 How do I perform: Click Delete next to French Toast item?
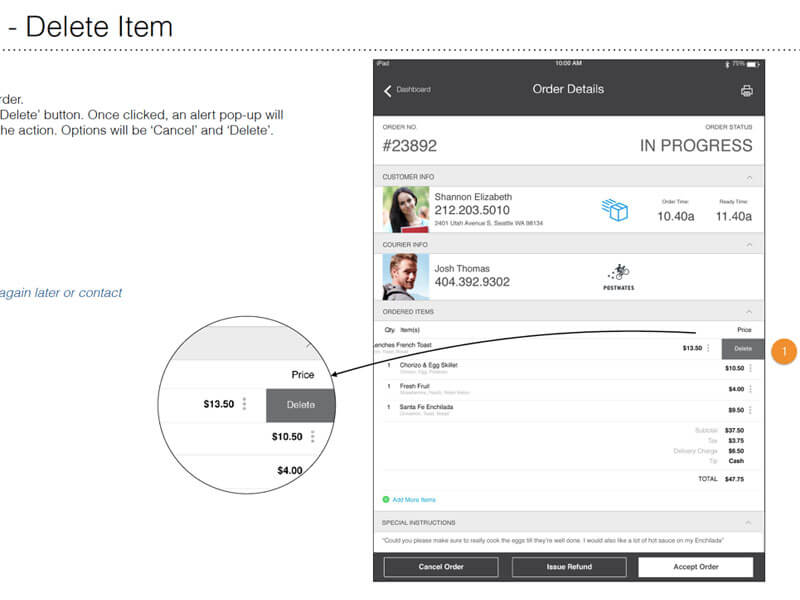click(741, 347)
